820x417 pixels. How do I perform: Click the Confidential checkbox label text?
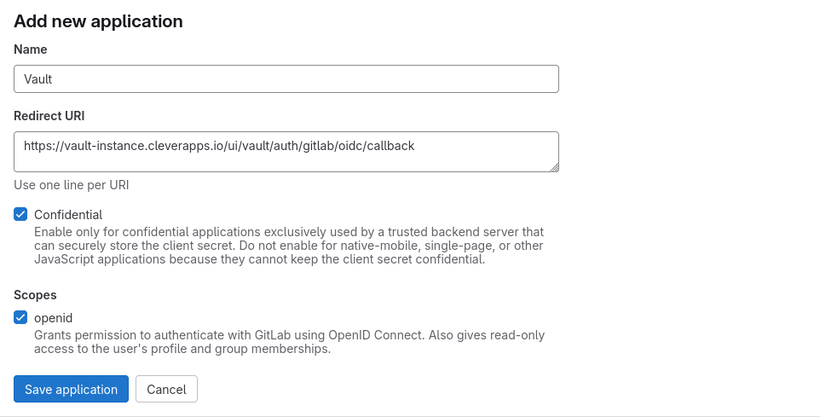[68, 214]
